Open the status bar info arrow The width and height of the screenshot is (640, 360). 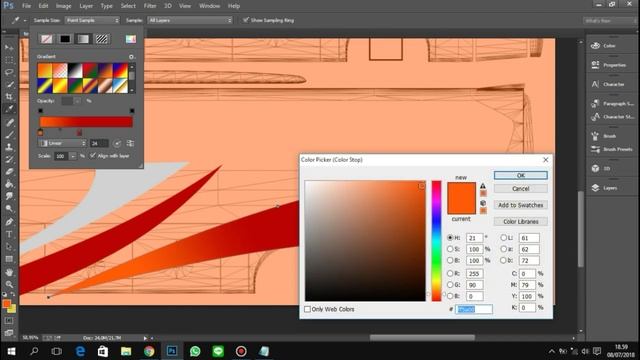(x=145, y=338)
